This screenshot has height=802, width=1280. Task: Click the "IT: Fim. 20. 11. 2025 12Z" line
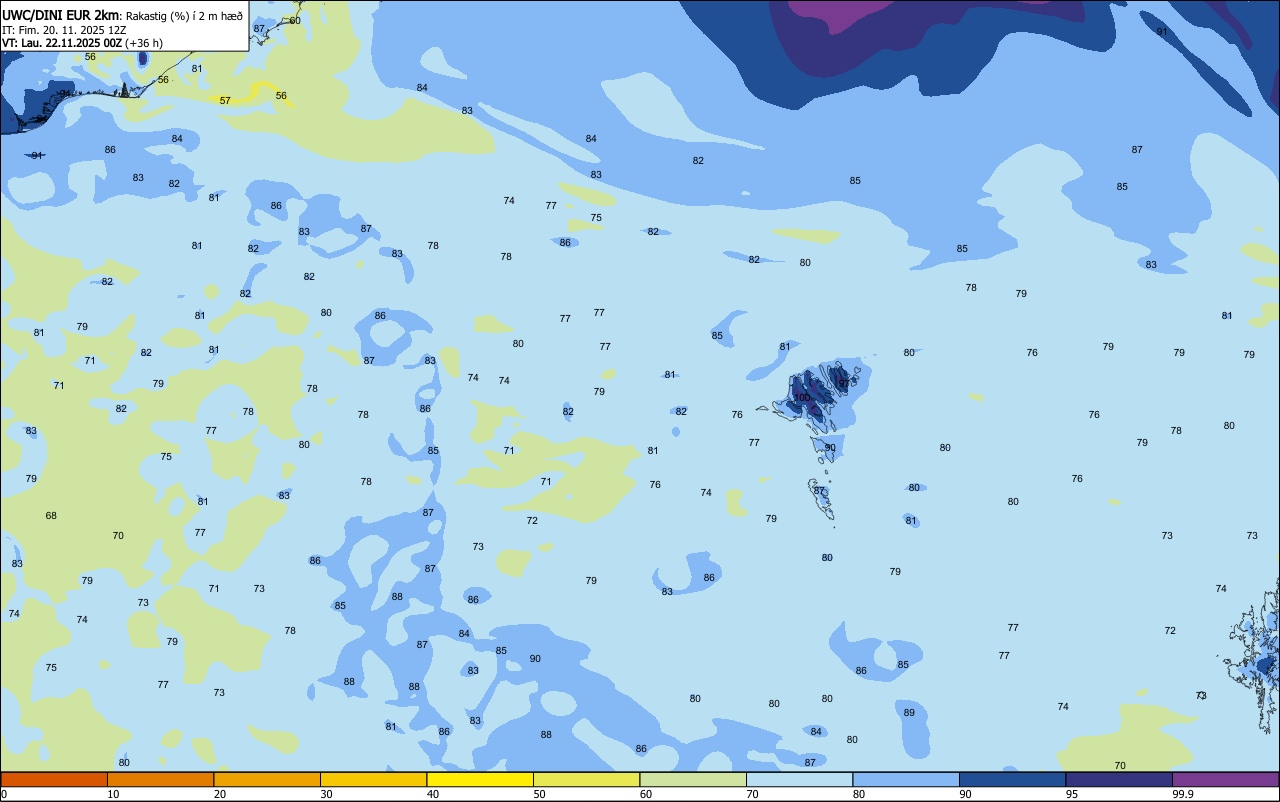[64, 30]
